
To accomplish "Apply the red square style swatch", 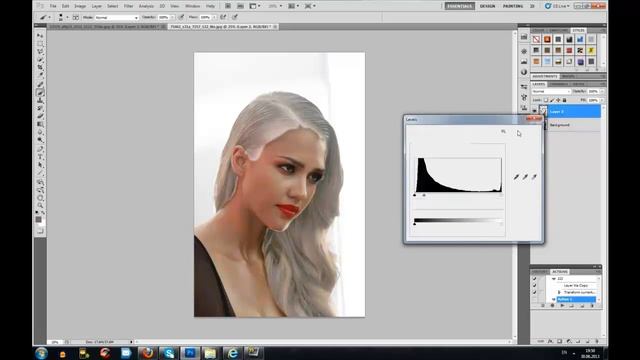I will click(569, 50).
